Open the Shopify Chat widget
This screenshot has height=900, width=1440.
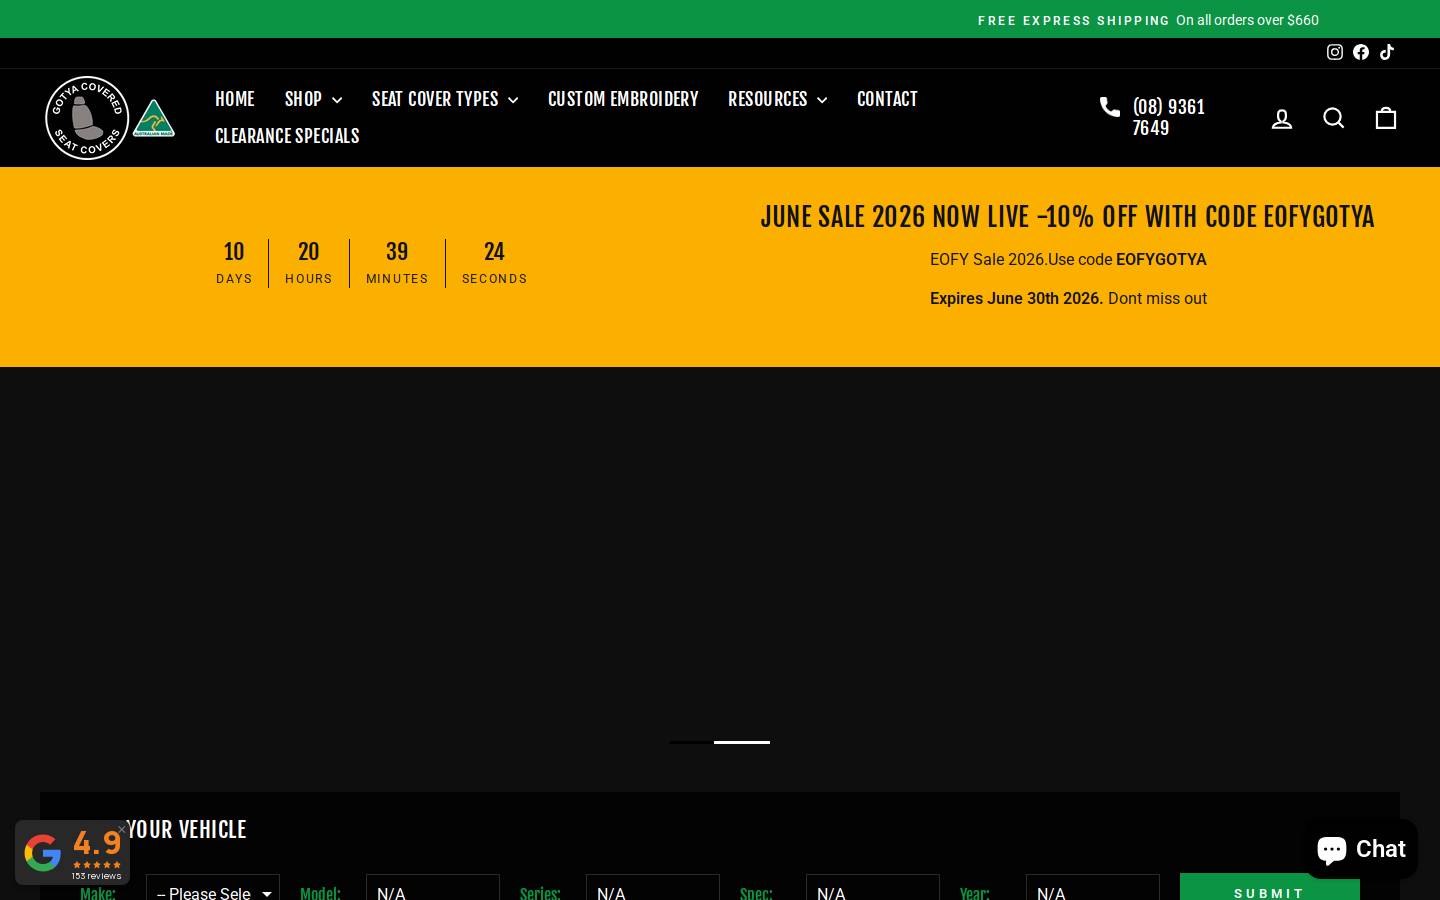coord(1361,848)
